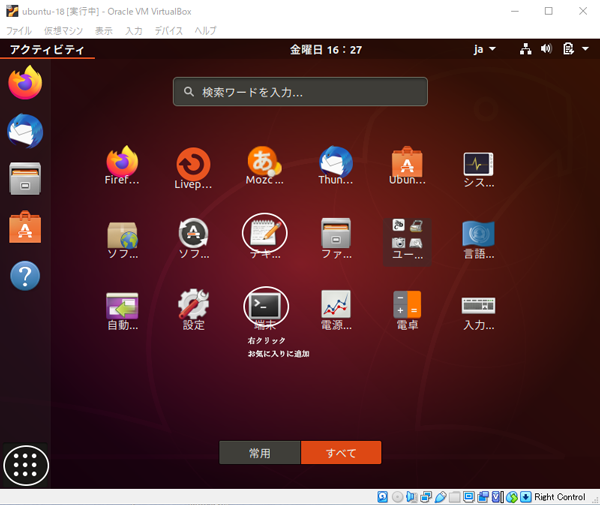Launch the Text Editor app
The width and height of the screenshot is (600, 505).
click(x=264, y=236)
